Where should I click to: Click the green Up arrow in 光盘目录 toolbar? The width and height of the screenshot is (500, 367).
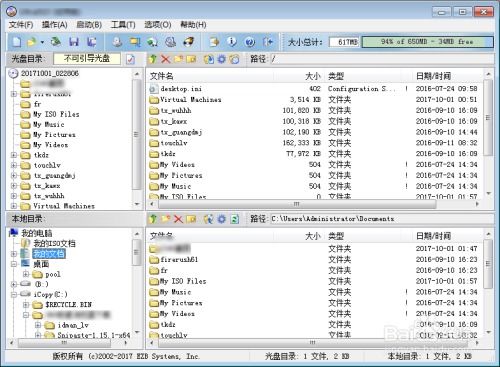pyautogui.click(x=153, y=59)
